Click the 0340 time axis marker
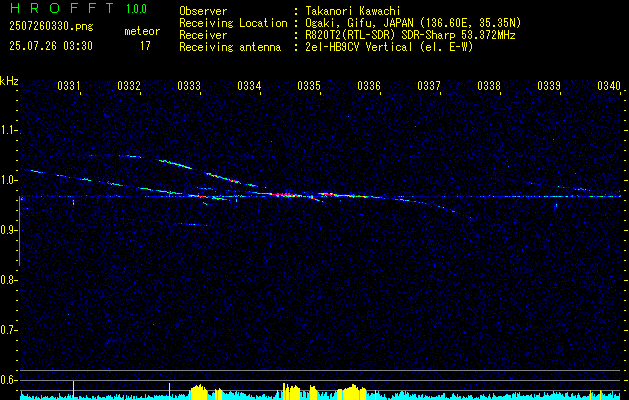This screenshot has width=629, height=400. click(609, 86)
